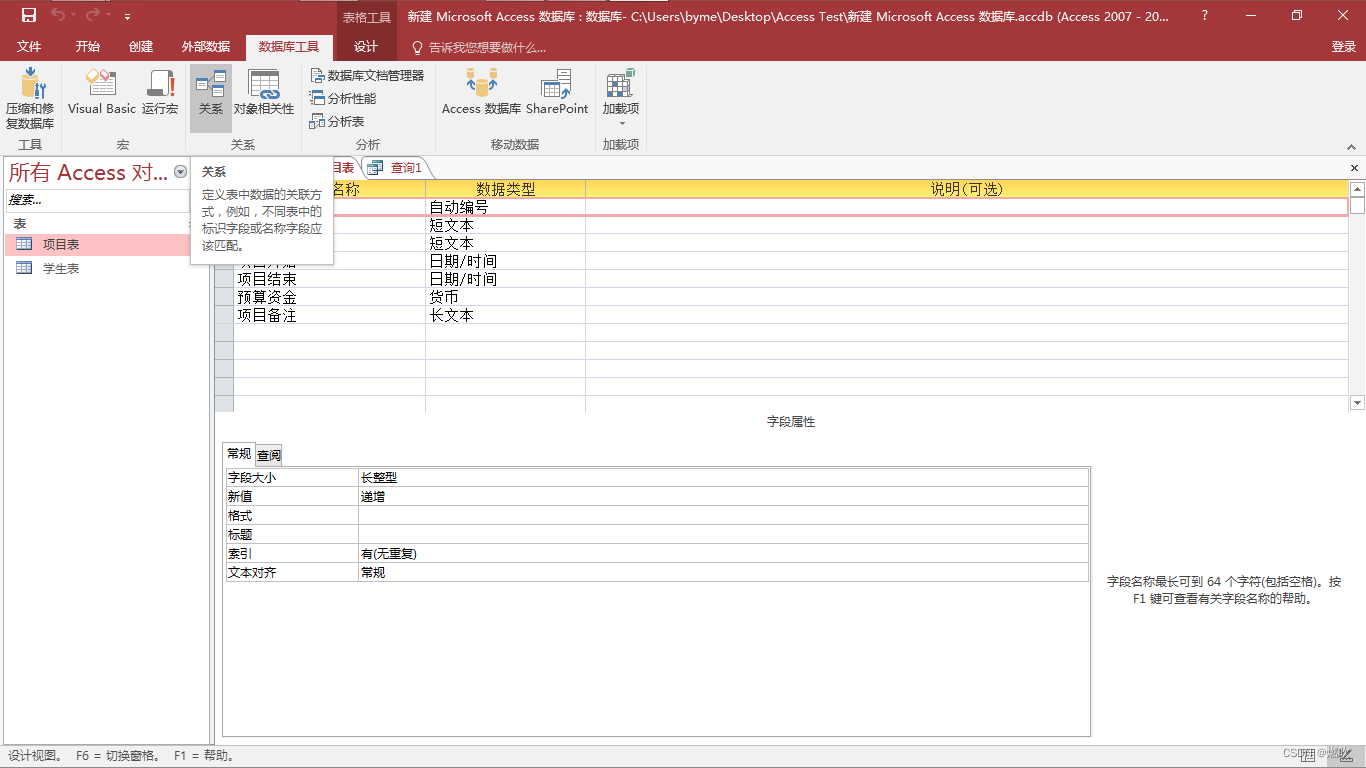This screenshot has width=1366, height=768.
Task: Select the 预算资金 field name
Action: pyautogui.click(x=329, y=297)
